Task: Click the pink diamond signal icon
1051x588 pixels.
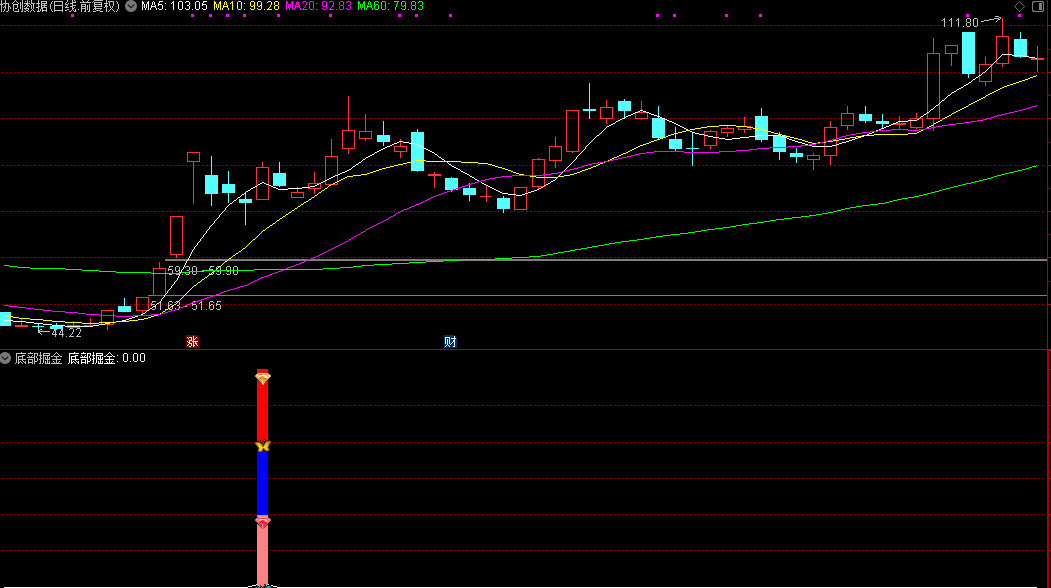Action: point(263,522)
